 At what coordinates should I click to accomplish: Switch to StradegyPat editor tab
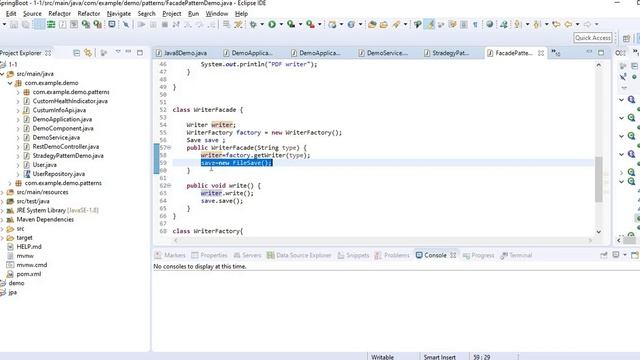pos(447,53)
